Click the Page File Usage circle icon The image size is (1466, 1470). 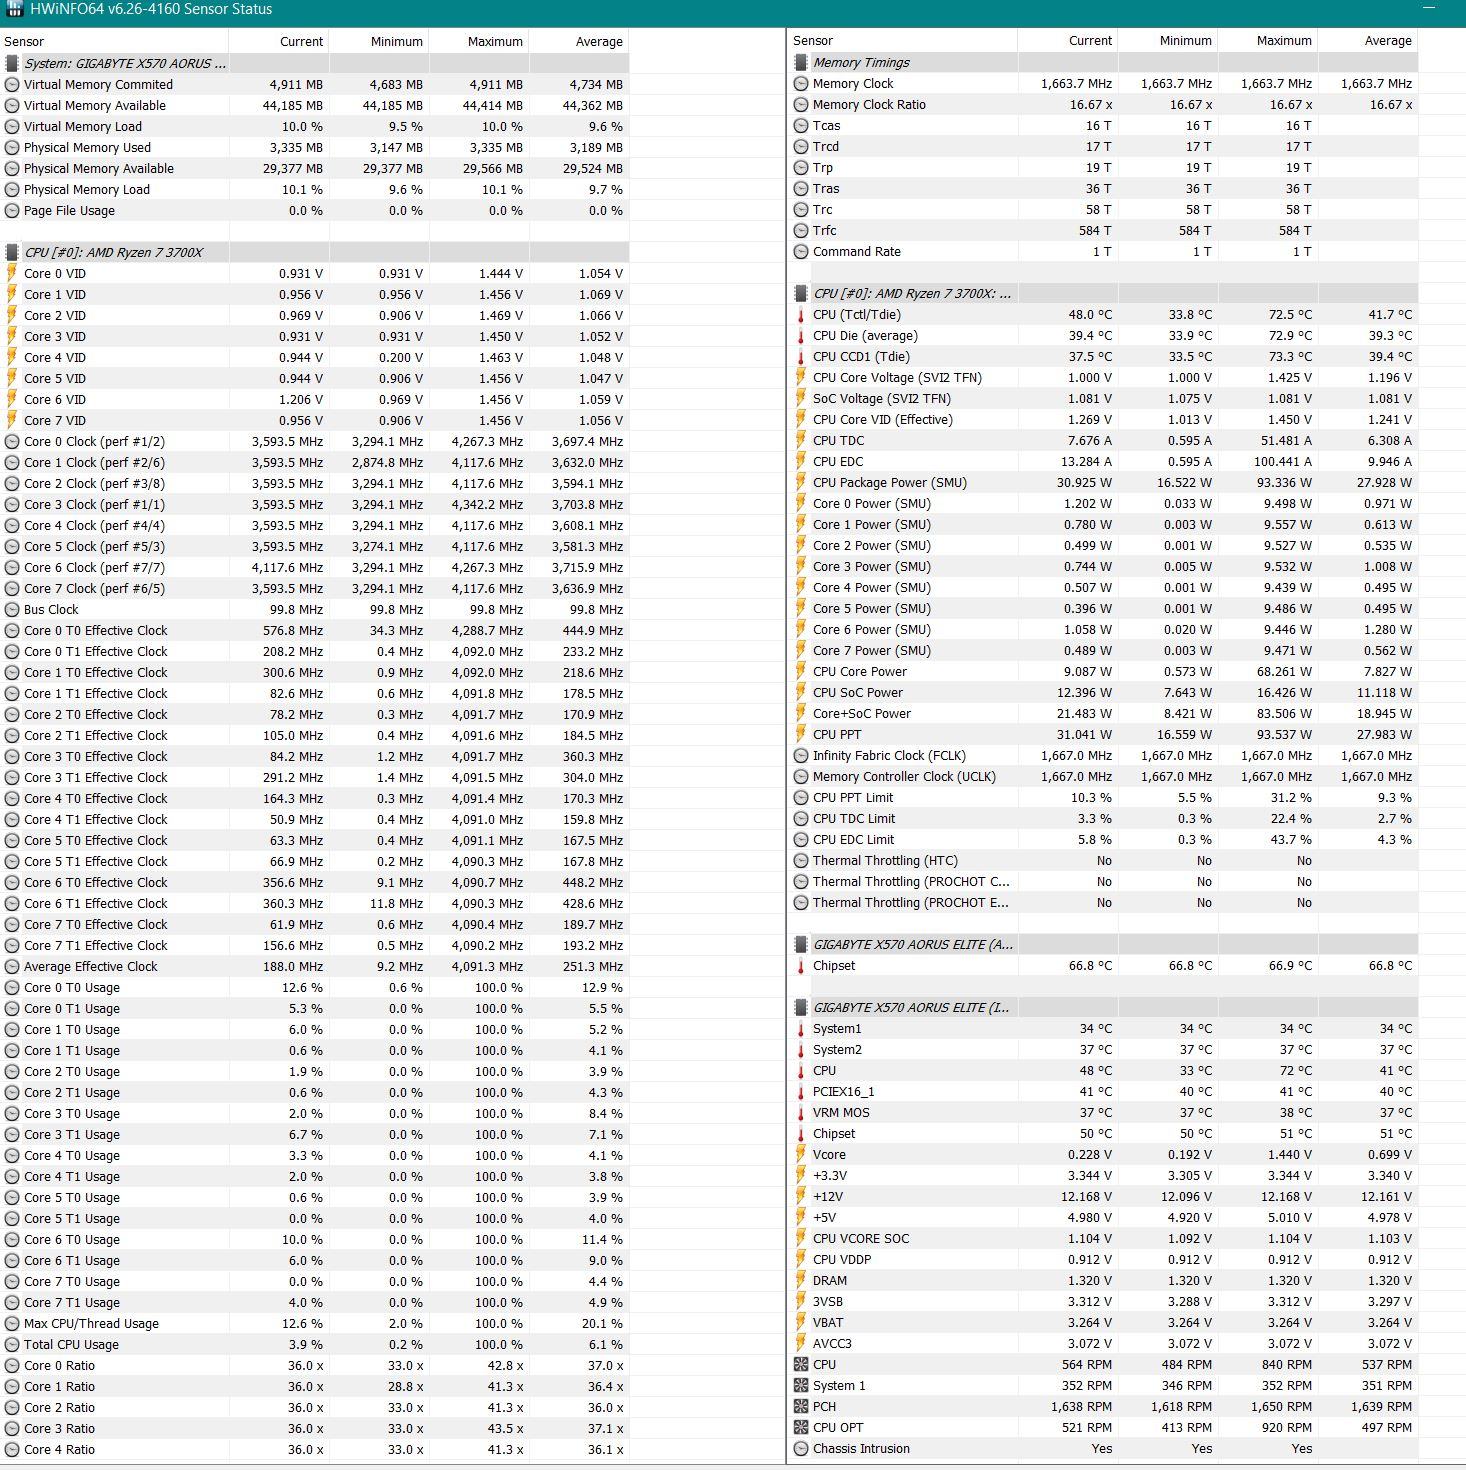(12, 210)
